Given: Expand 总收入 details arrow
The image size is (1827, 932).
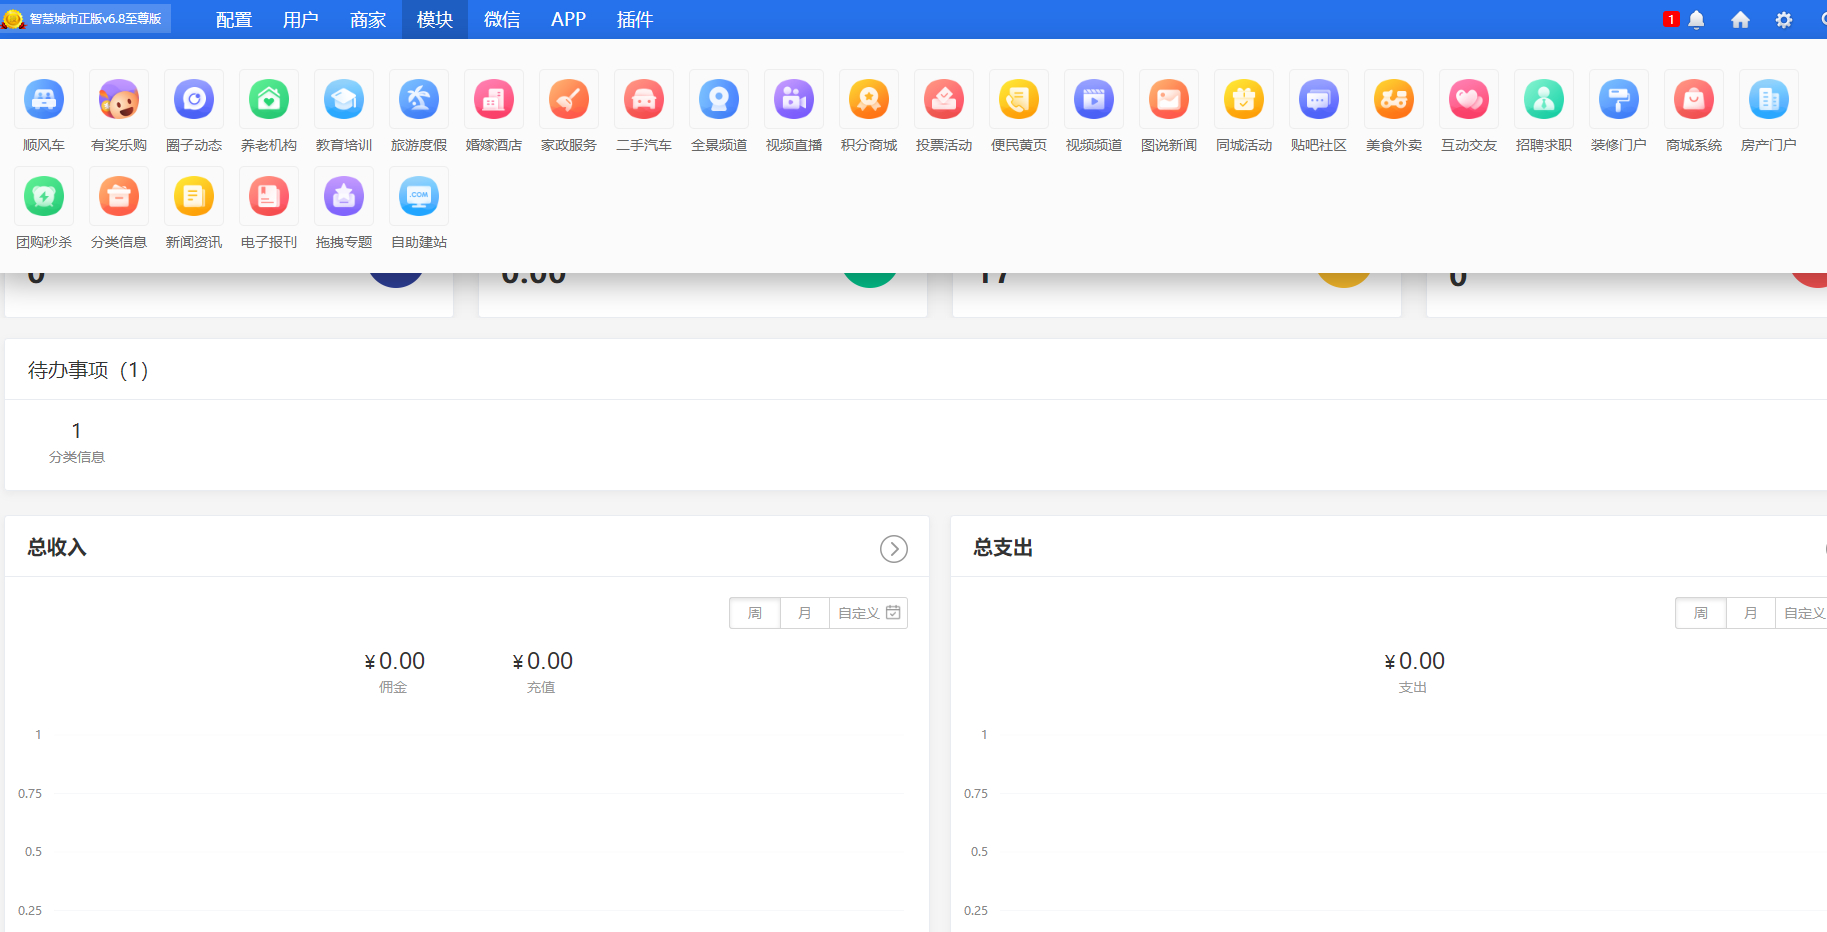Looking at the screenshot, I should 894,549.
